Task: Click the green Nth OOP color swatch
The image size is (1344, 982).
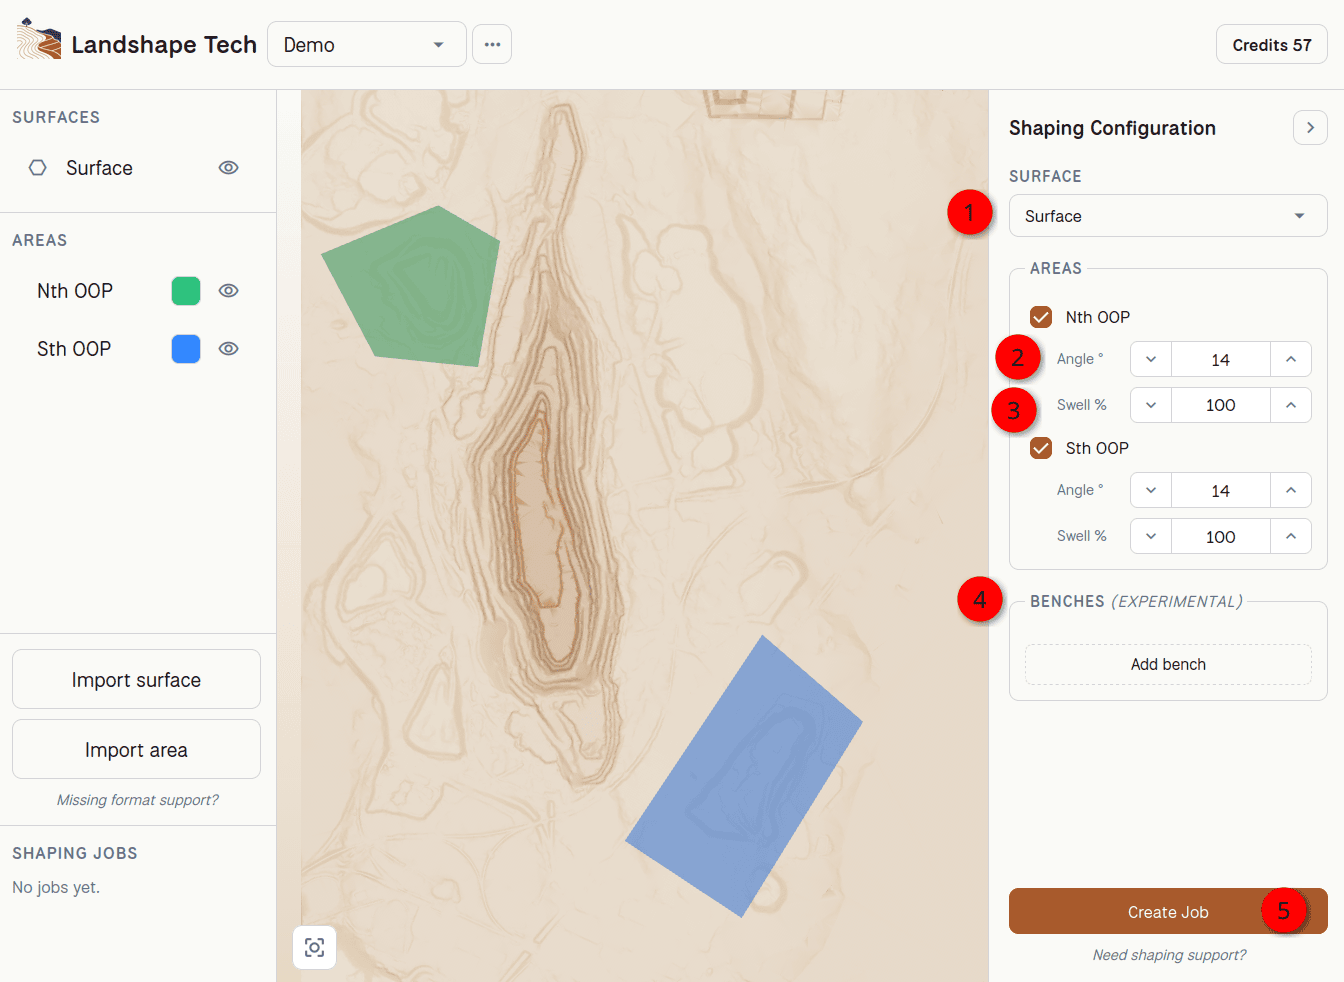Action: point(186,291)
